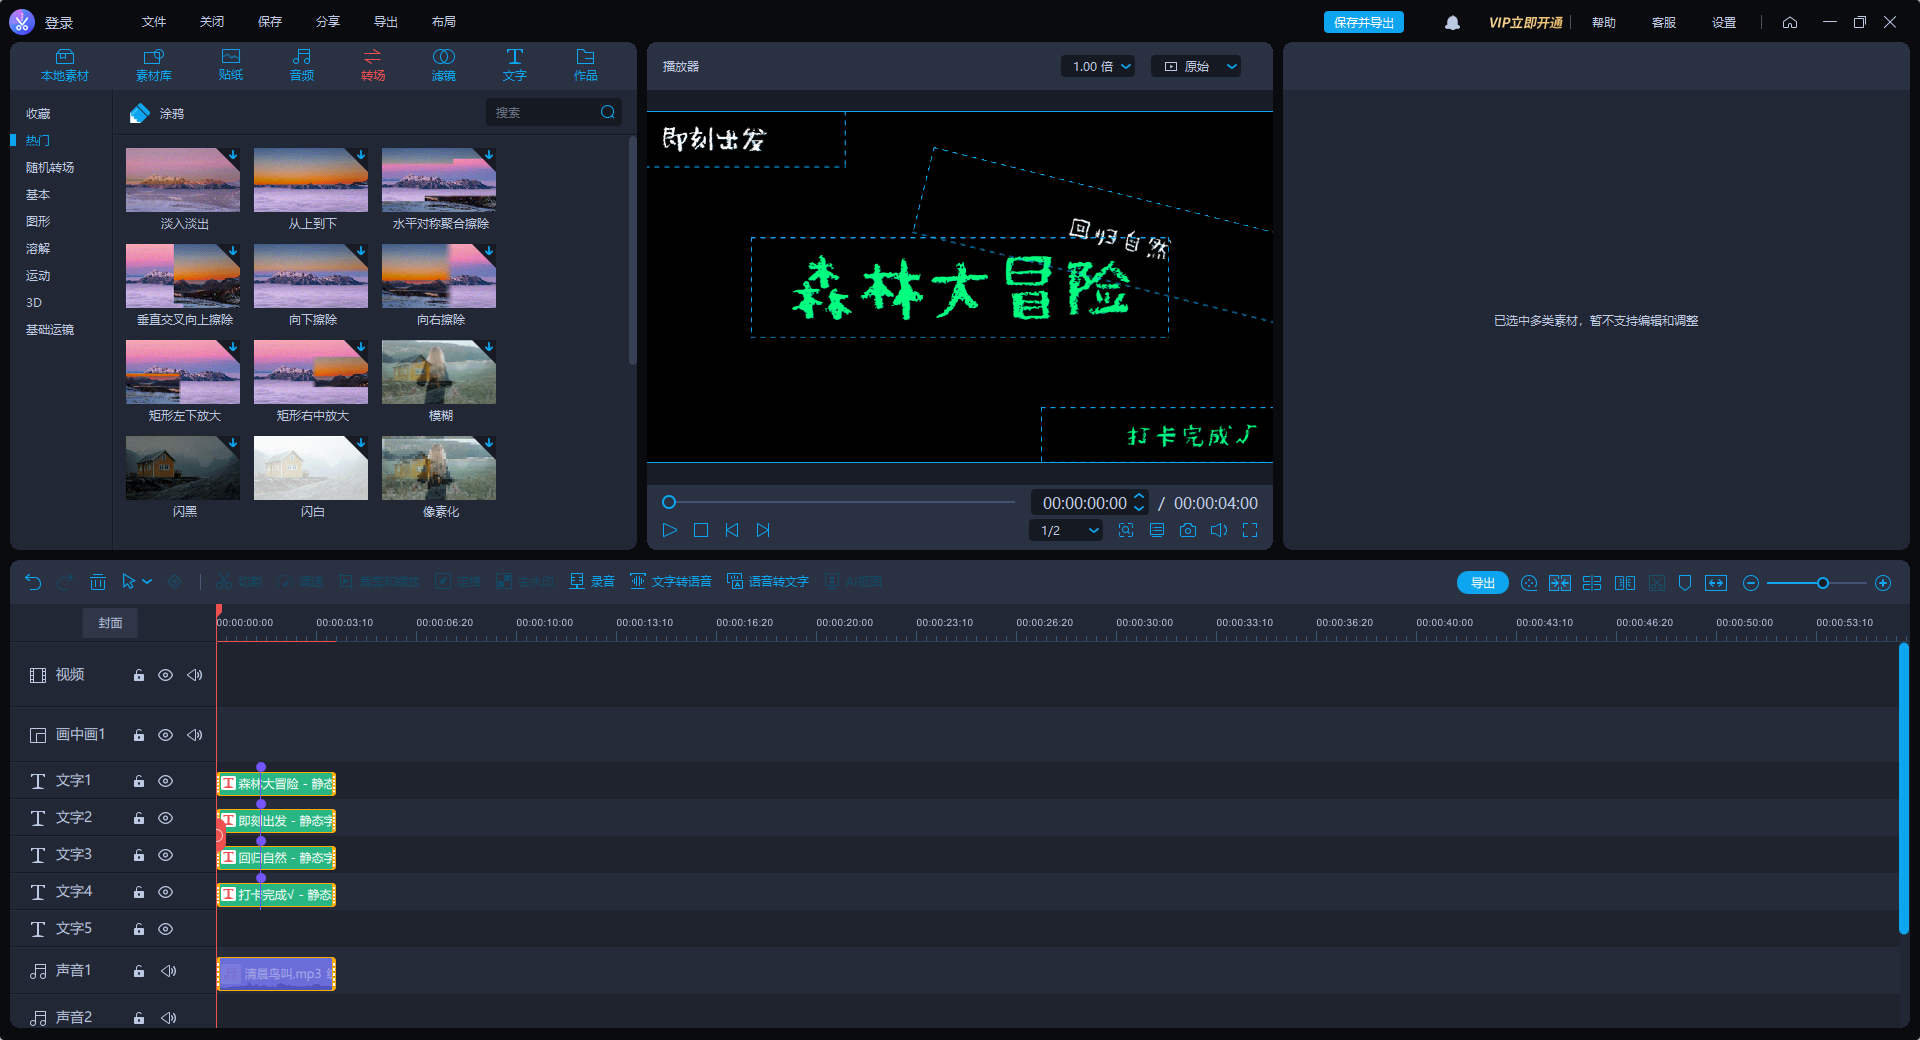Click the 文字转语音 text-to-speech tool

[x=670, y=582]
